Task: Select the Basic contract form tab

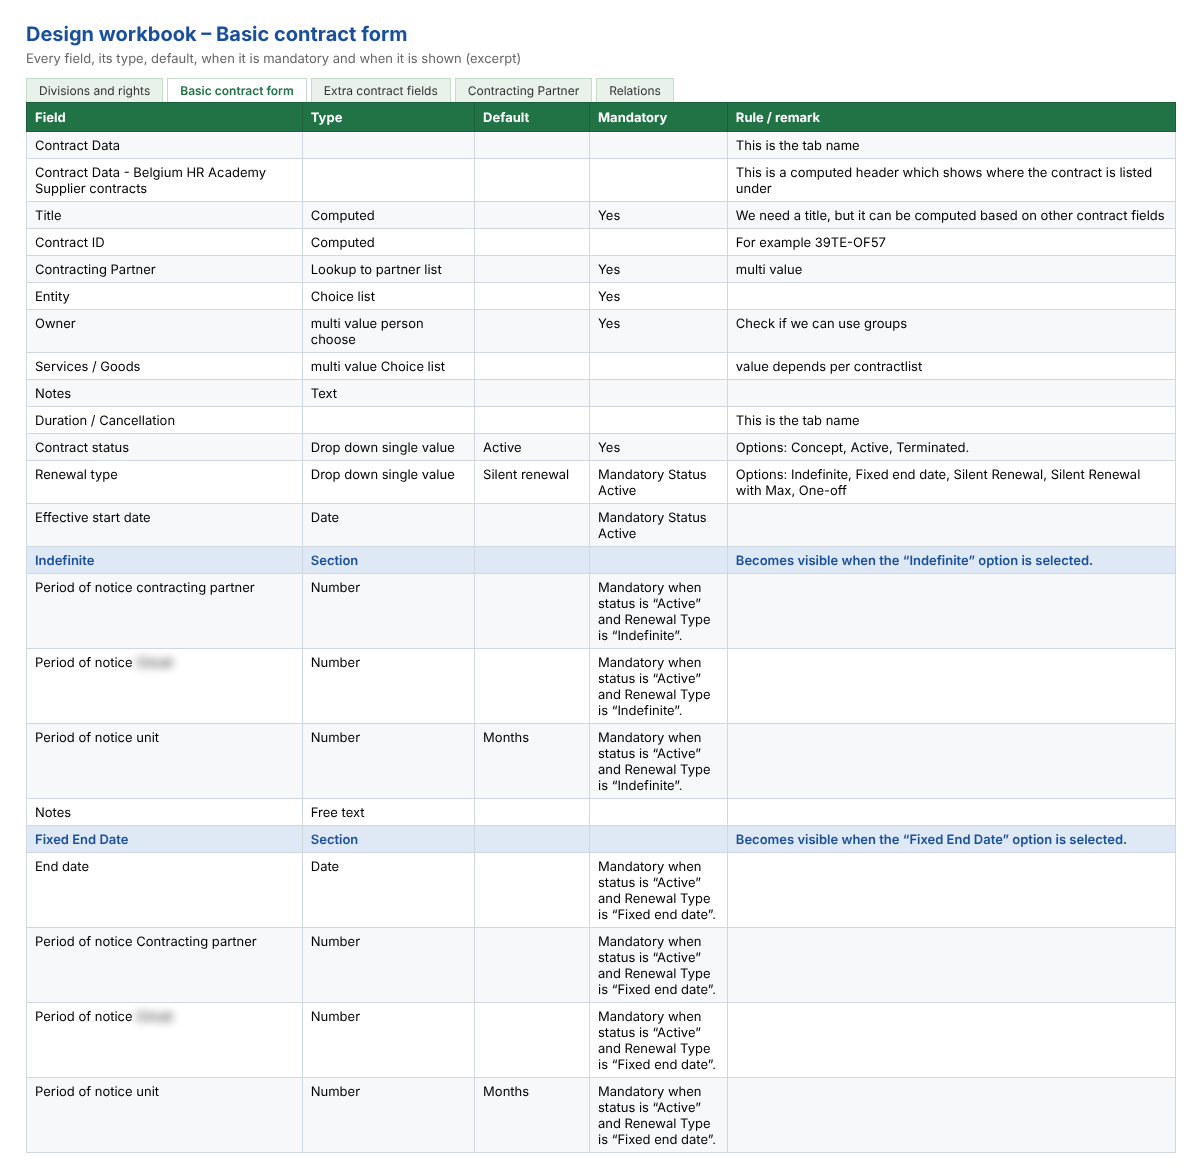Action: point(237,90)
